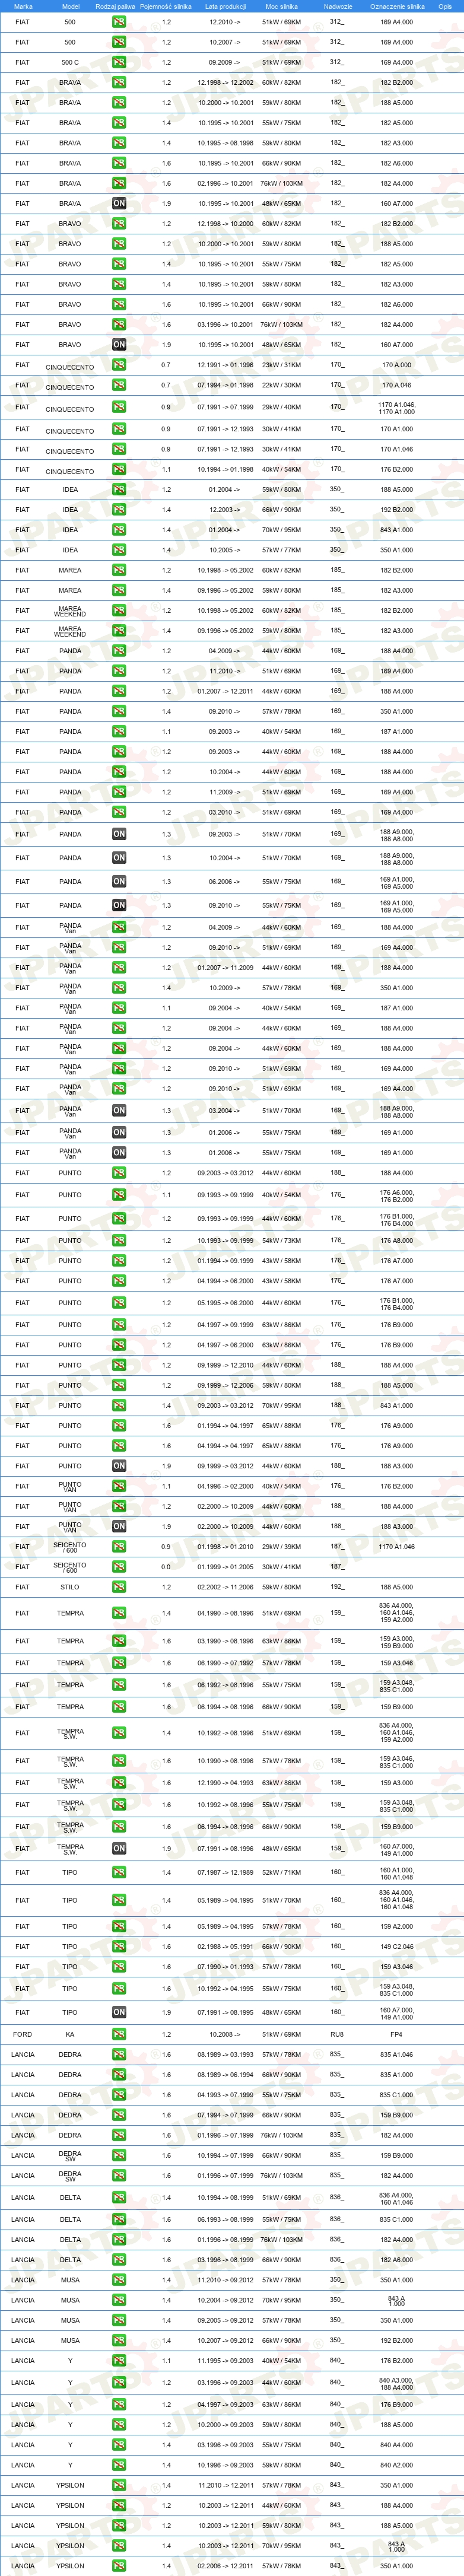
Task: Click the '29kW / 39KM' power cell
Action: coord(281,1547)
